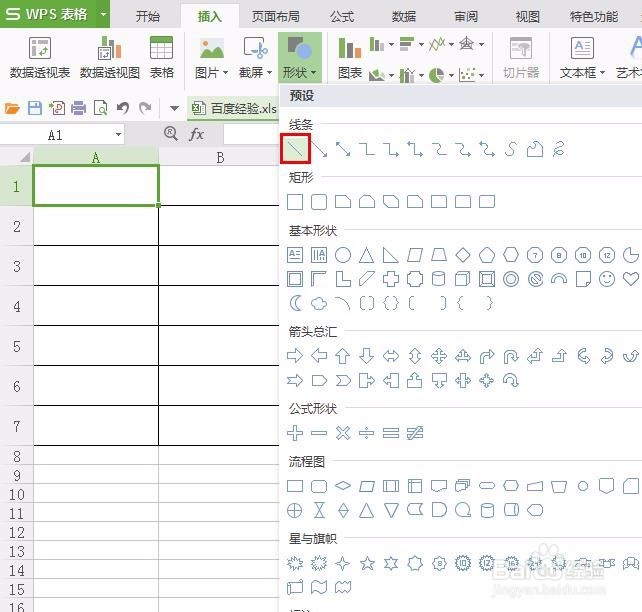Switch to the 视图 tab
642x612 pixels.
tap(527, 16)
